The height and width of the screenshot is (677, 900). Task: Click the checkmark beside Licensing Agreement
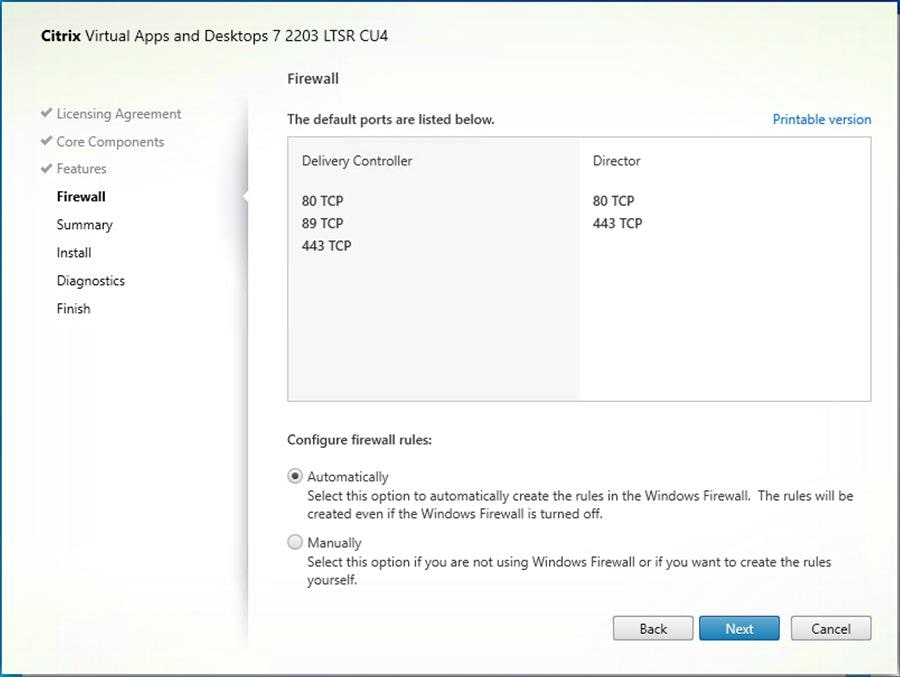(45, 113)
